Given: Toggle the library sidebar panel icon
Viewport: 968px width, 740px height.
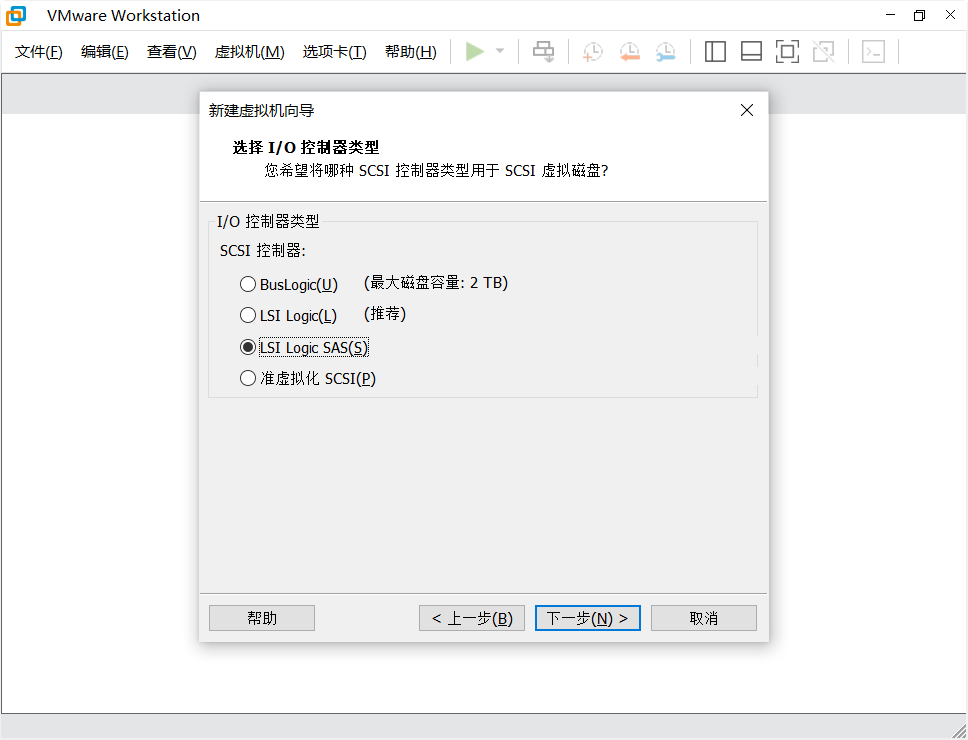Looking at the screenshot, I should (x=715, y=51).
